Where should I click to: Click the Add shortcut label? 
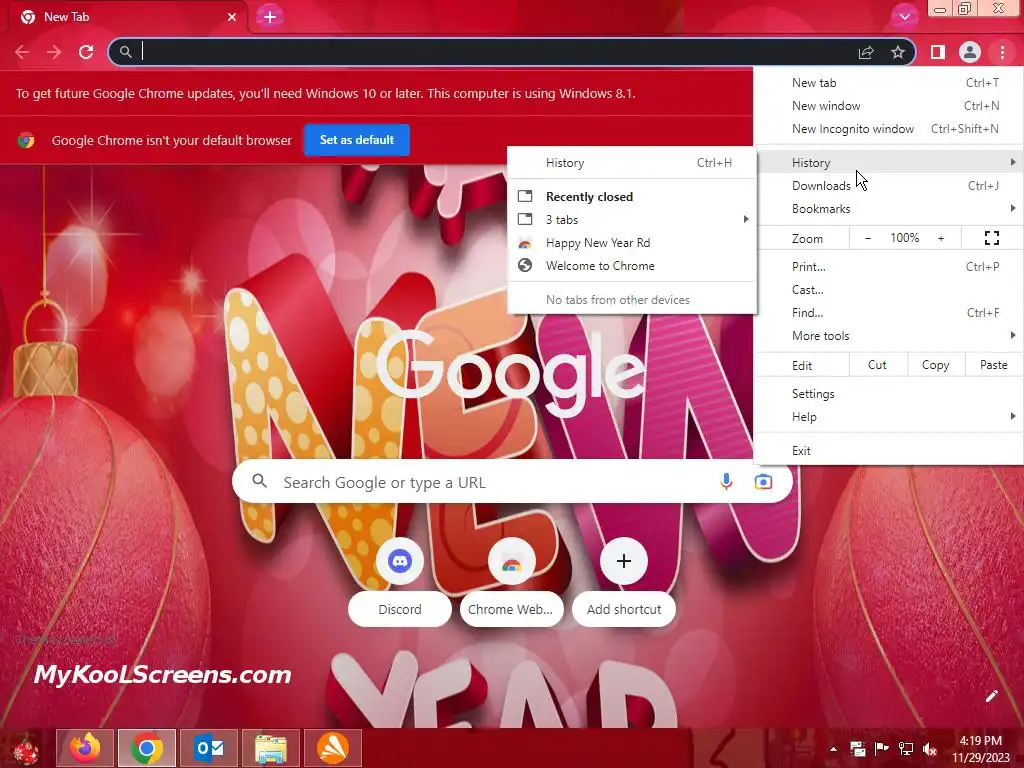[x=624, y=609]
